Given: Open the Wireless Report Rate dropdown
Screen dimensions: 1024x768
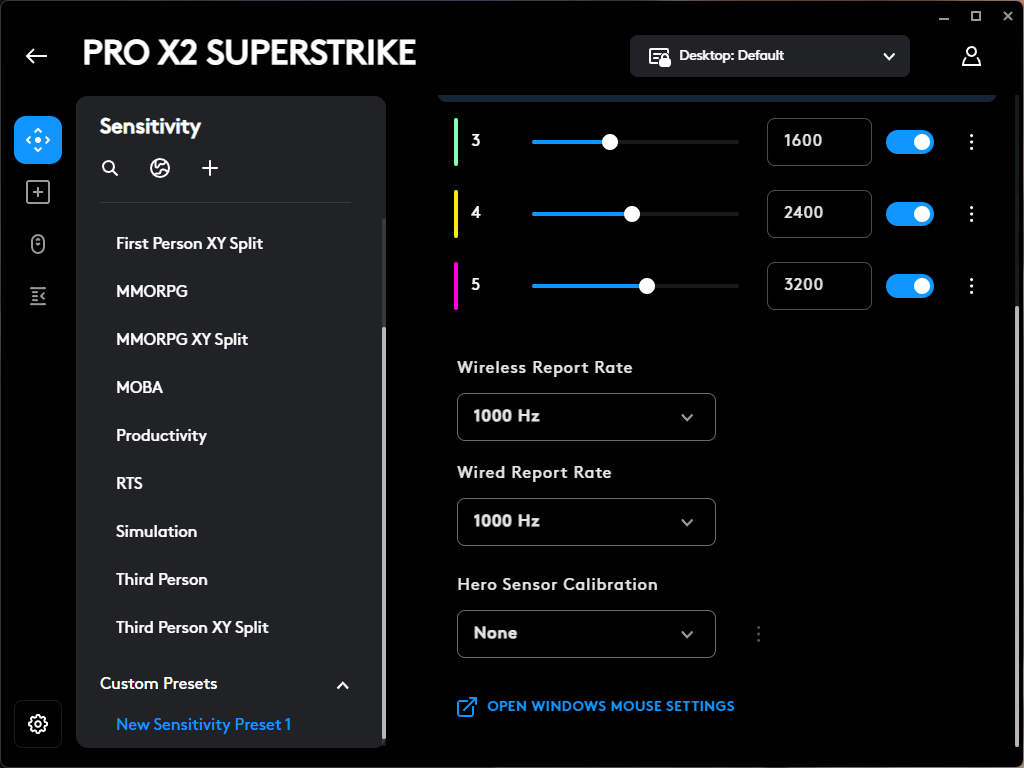Looking at the screenshot, I should (x=586, y=417).
